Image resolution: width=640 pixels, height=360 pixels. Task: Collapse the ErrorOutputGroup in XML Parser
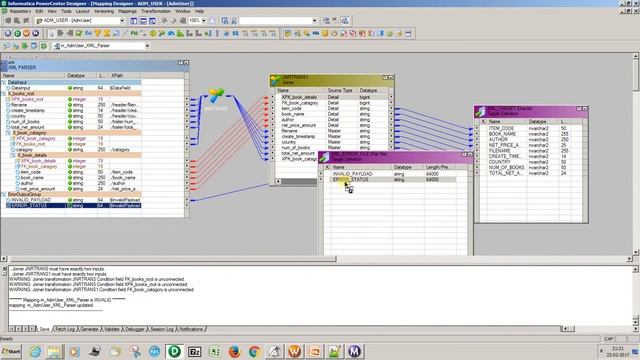point(4,195)
